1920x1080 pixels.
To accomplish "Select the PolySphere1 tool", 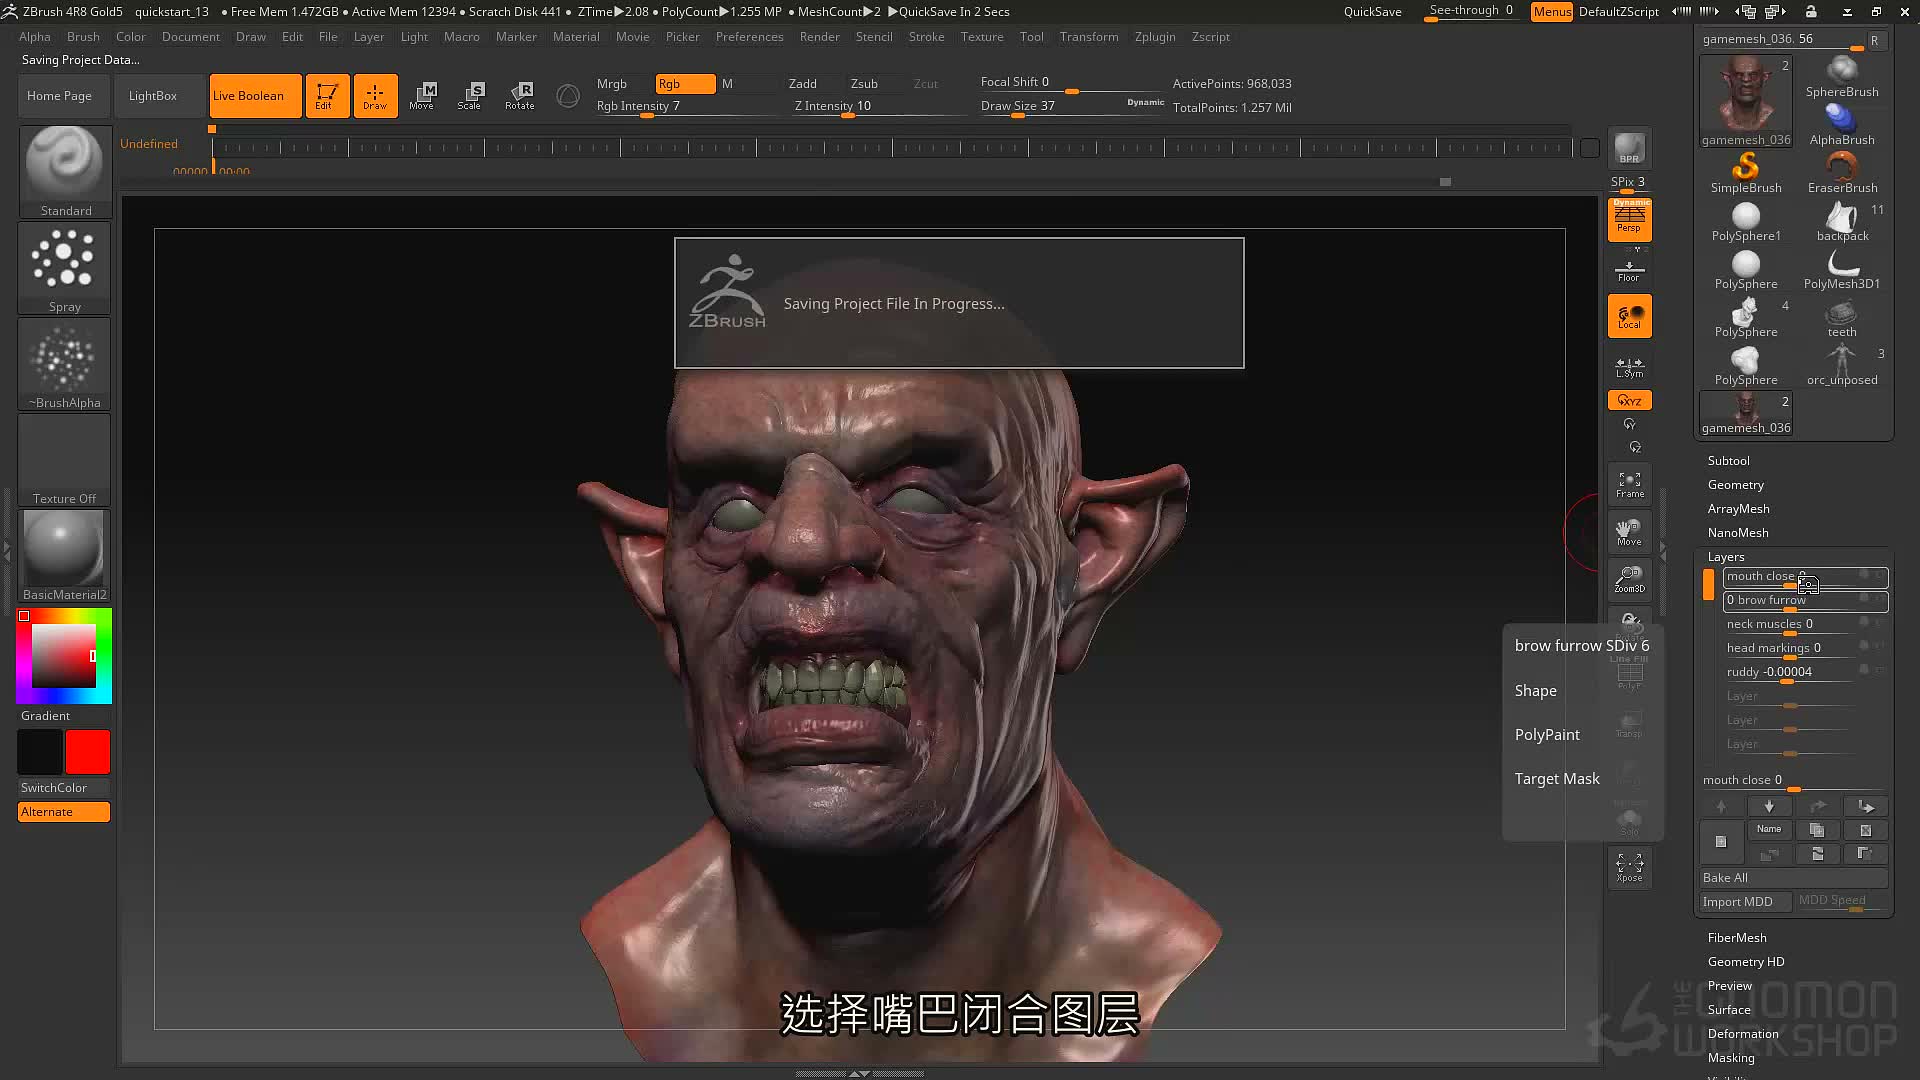I will point(1746,221).
